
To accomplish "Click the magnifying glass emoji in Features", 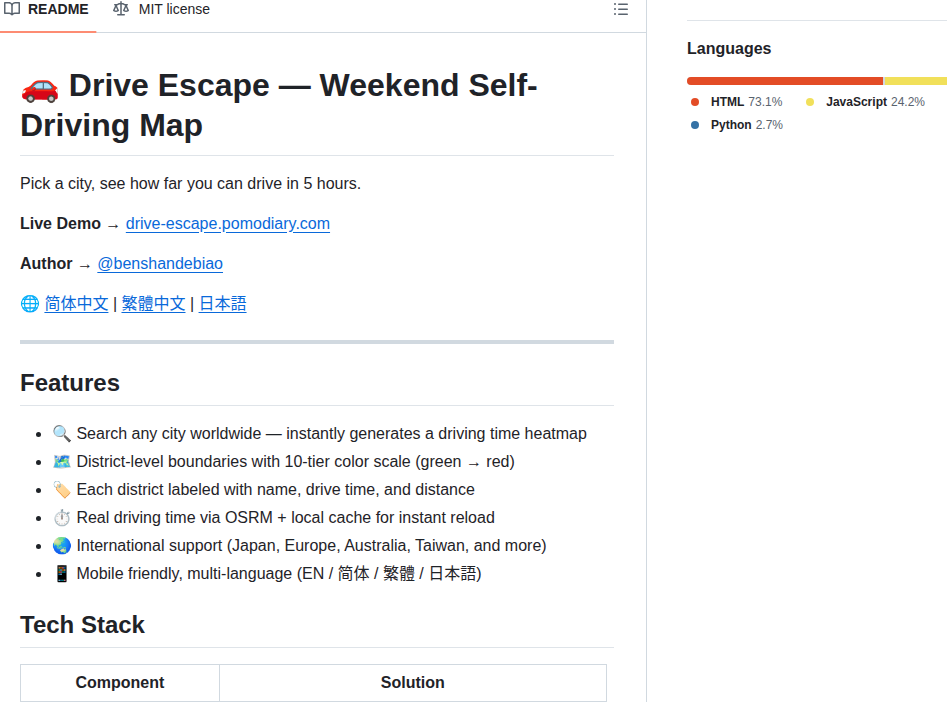I will point(62,434).
